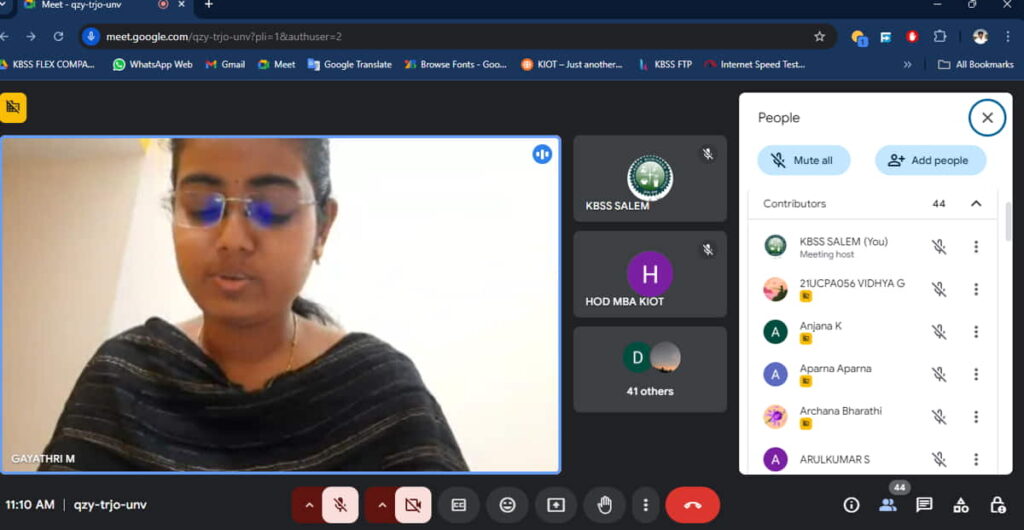This screenshot has height=530, width=1024.
Task: Mute 21UCPA056 VIDHYA G microphone icon
Action: click(938, 289)
